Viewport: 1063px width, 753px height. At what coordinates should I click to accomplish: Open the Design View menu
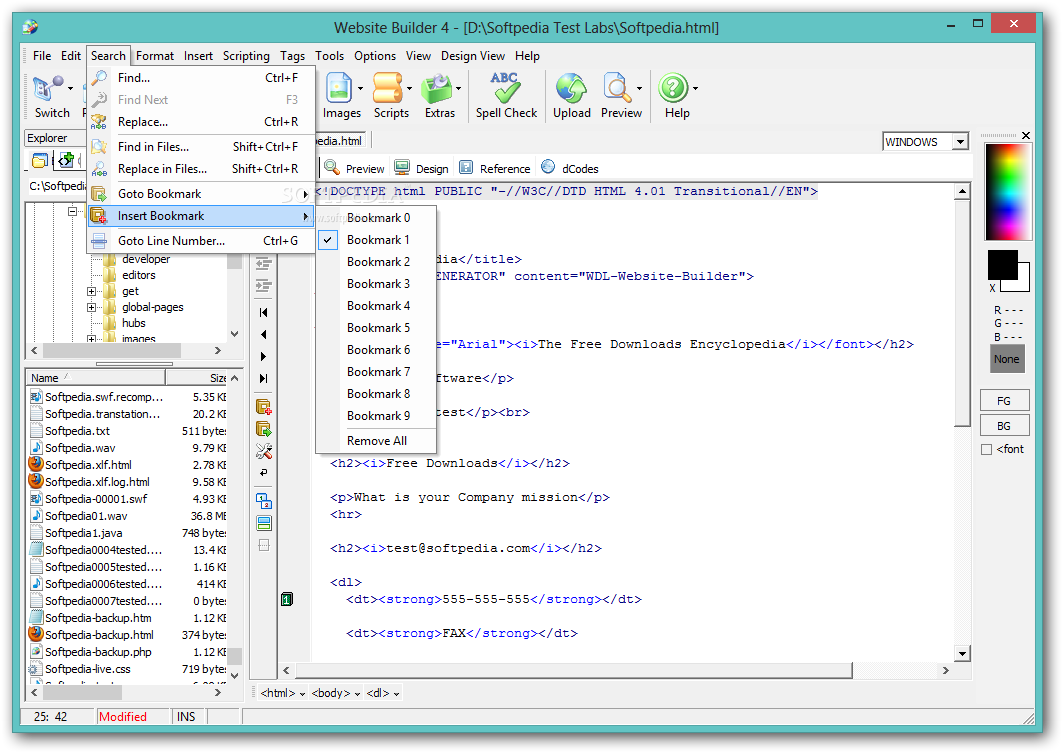click(473, 56)
